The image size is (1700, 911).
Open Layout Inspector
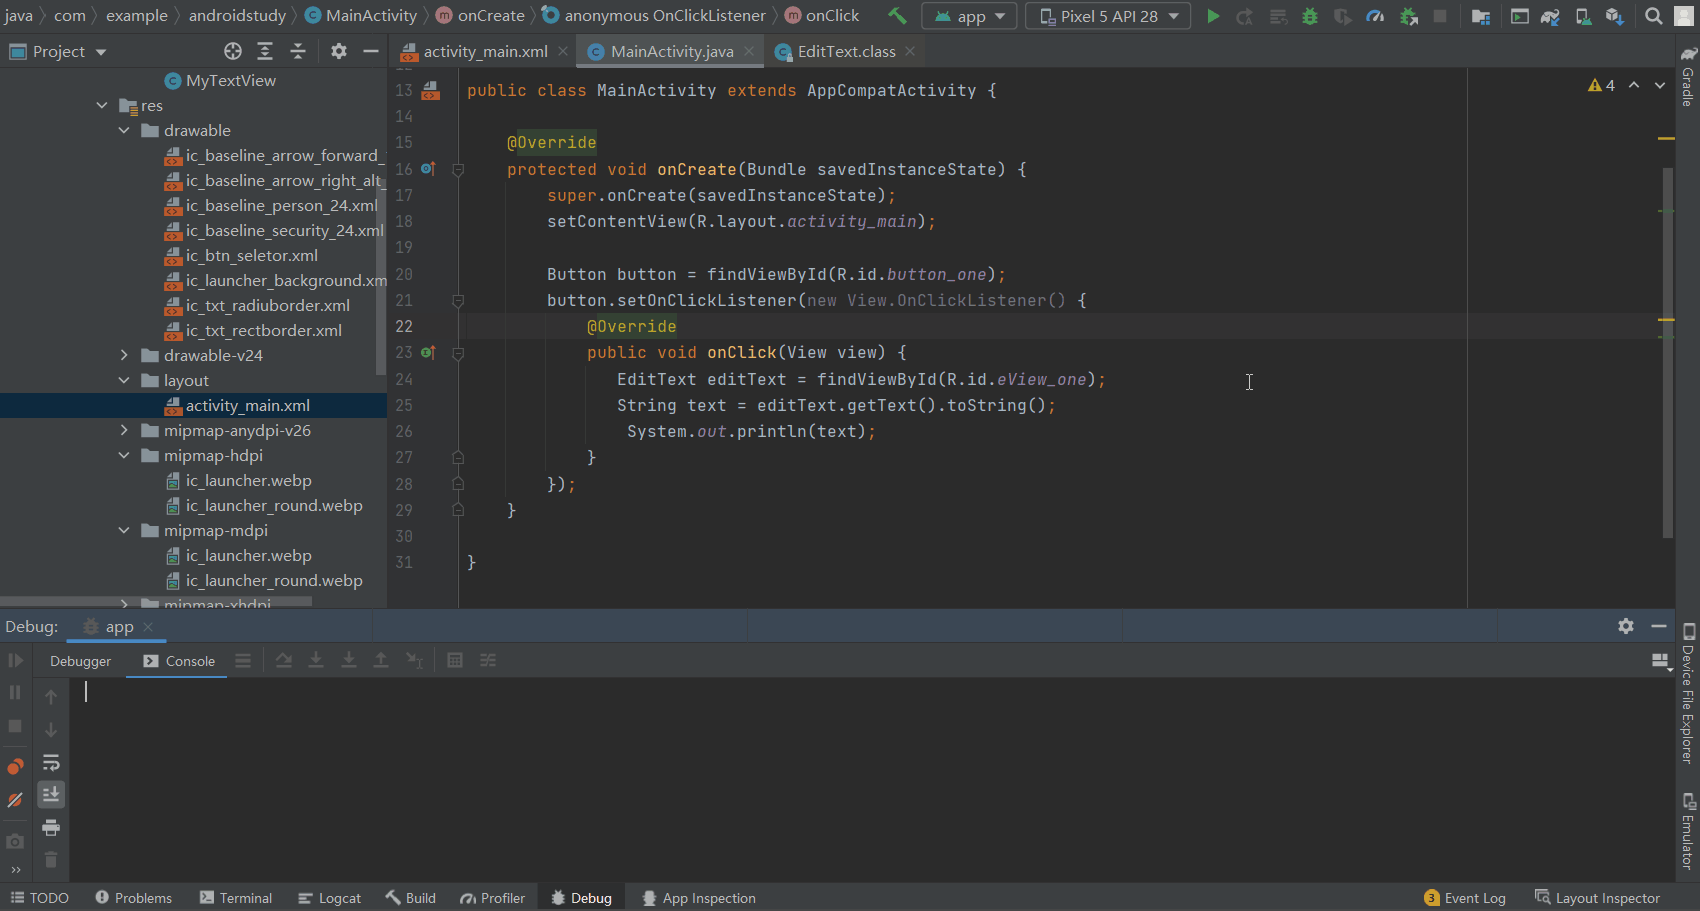[1597, 898]
